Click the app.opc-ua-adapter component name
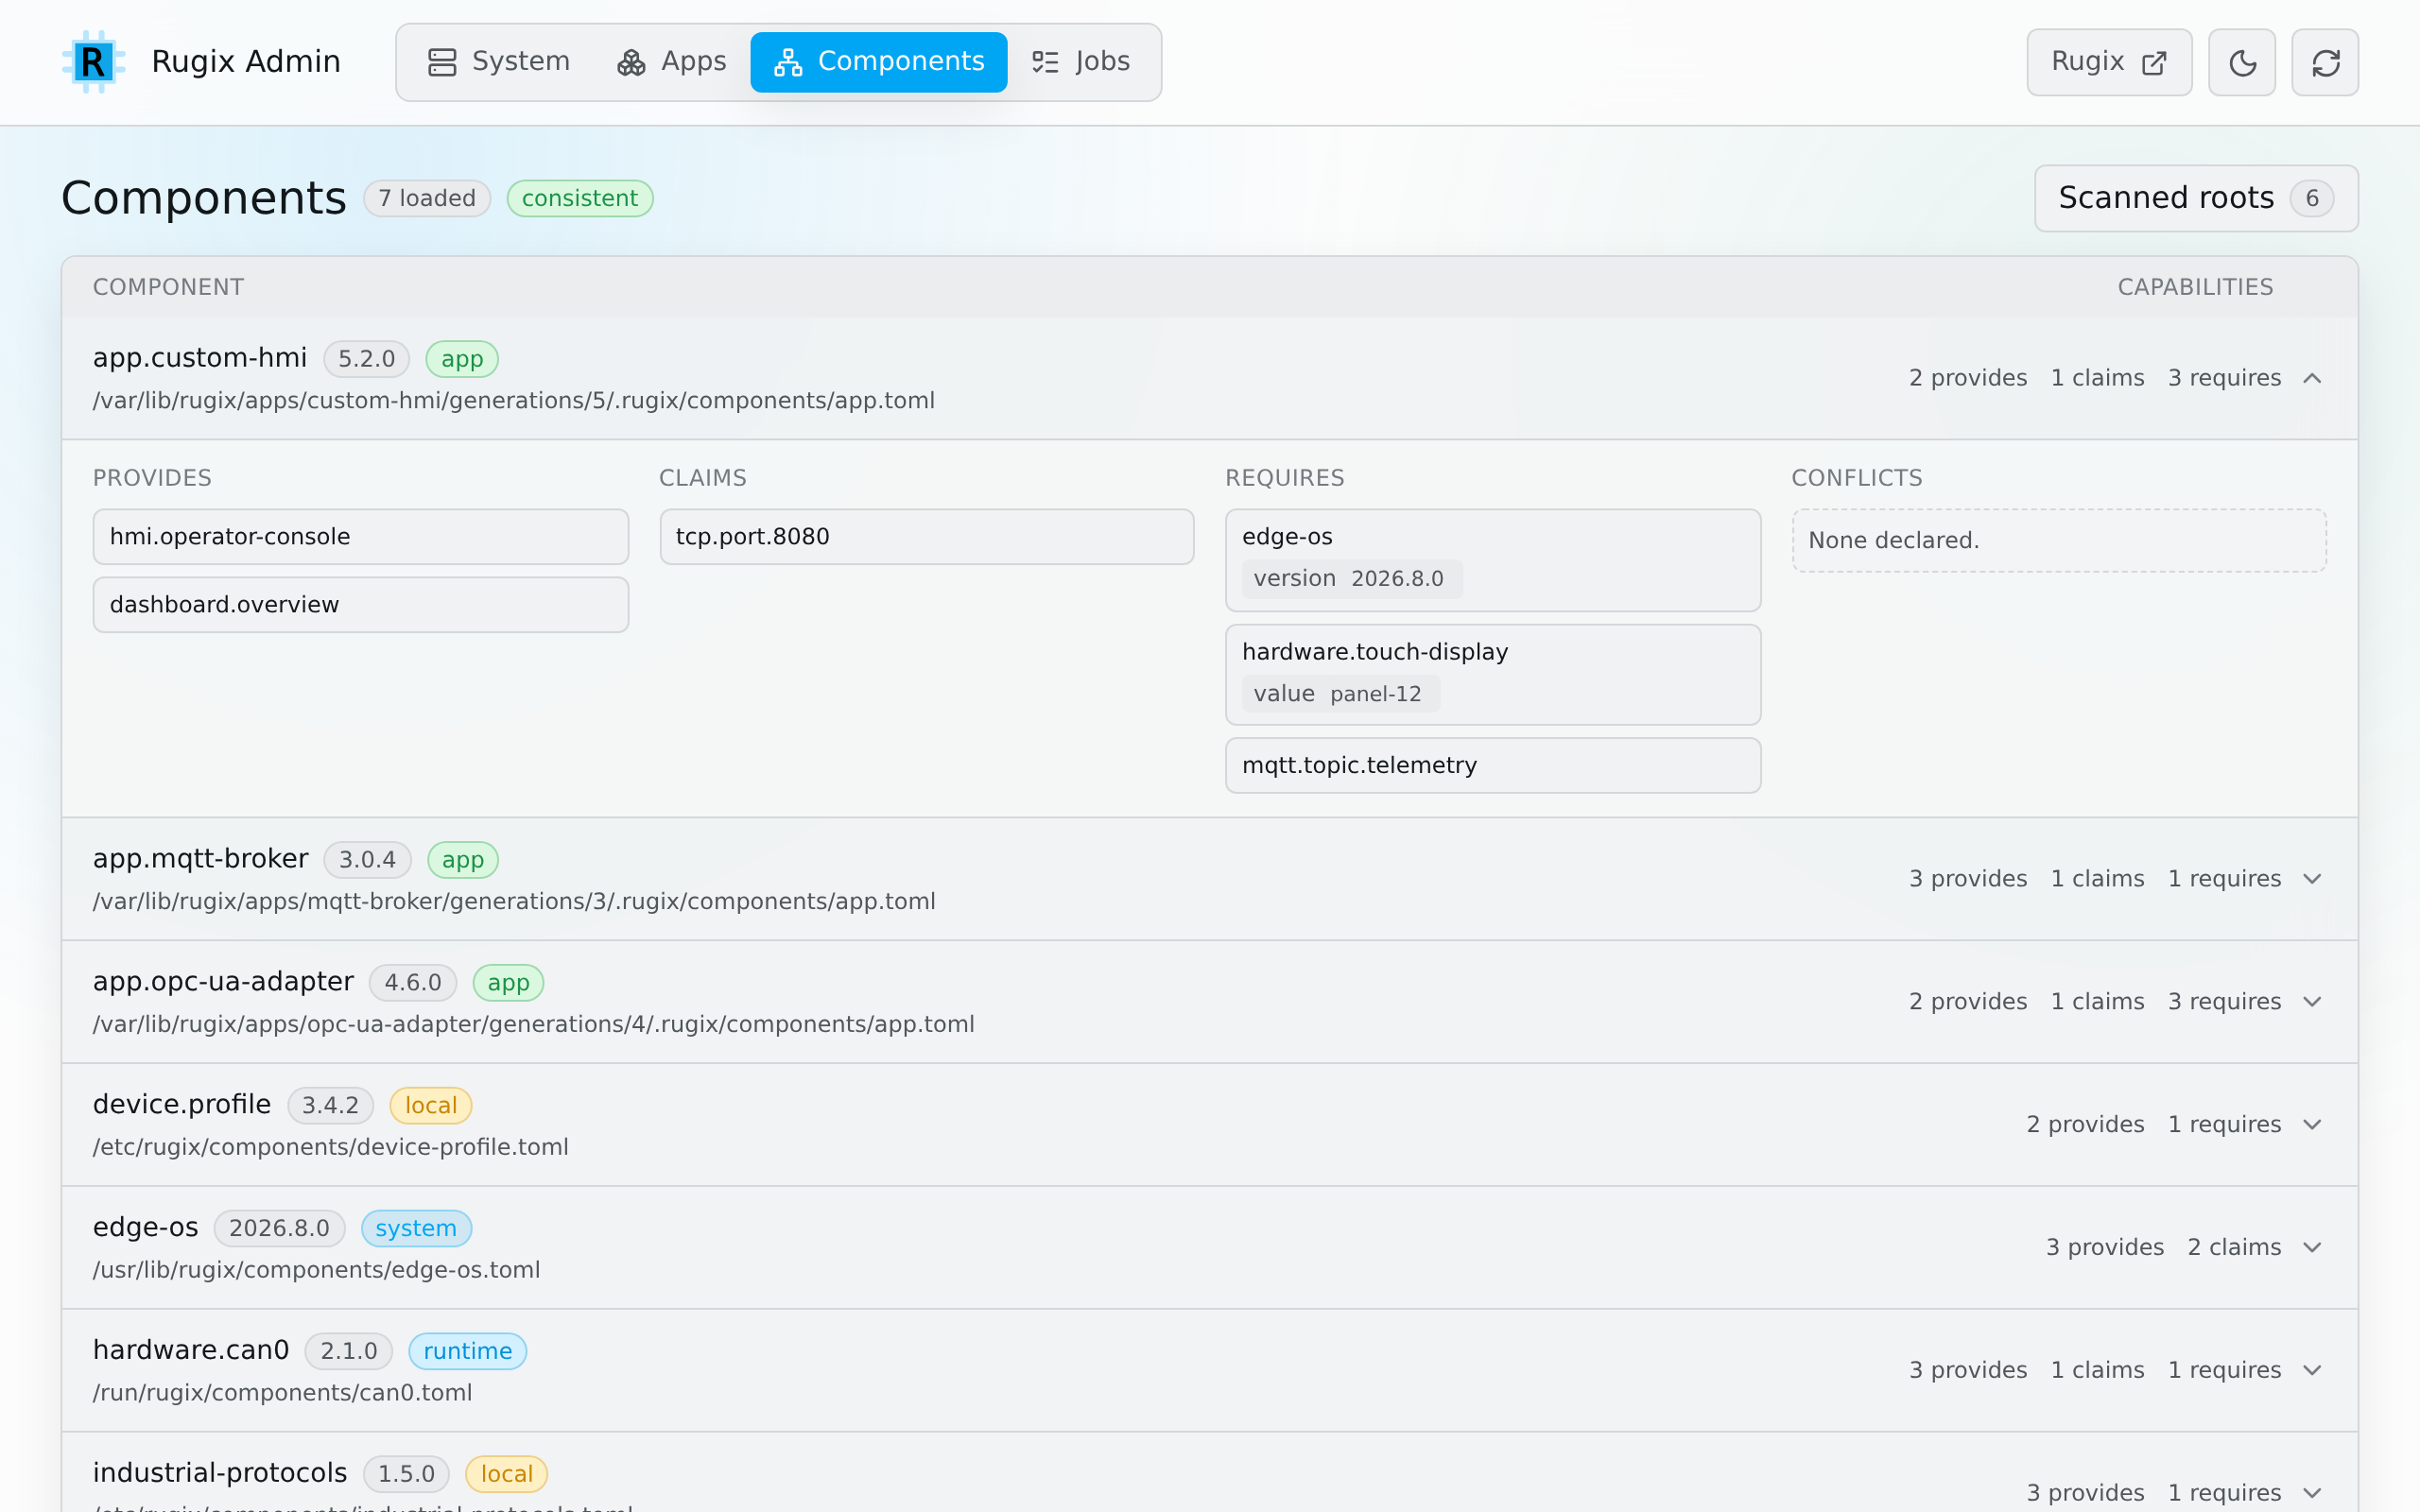 223,982
